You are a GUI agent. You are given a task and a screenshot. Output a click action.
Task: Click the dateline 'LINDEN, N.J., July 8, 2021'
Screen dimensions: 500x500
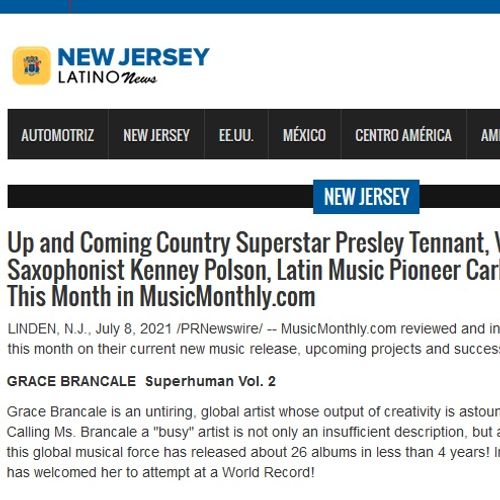[x=90, y=329]
